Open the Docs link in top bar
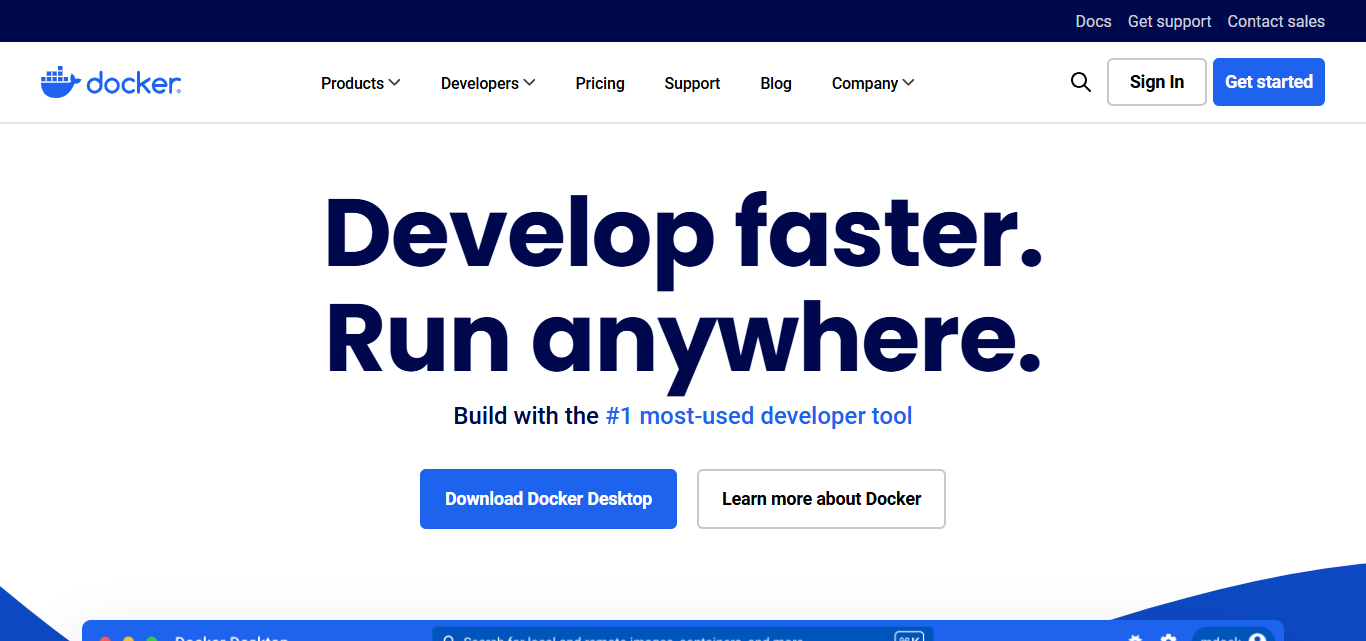Viewport: 1366px width, 641px height. pos(1093,21)
